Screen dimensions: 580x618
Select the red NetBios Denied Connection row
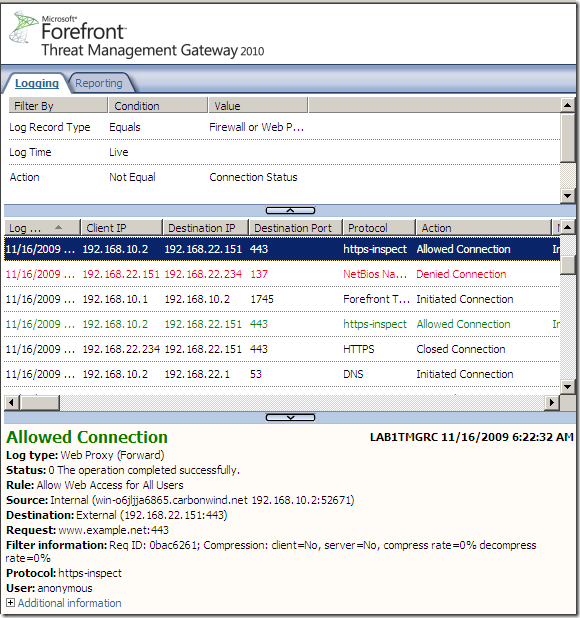click(x=282, y=274)
